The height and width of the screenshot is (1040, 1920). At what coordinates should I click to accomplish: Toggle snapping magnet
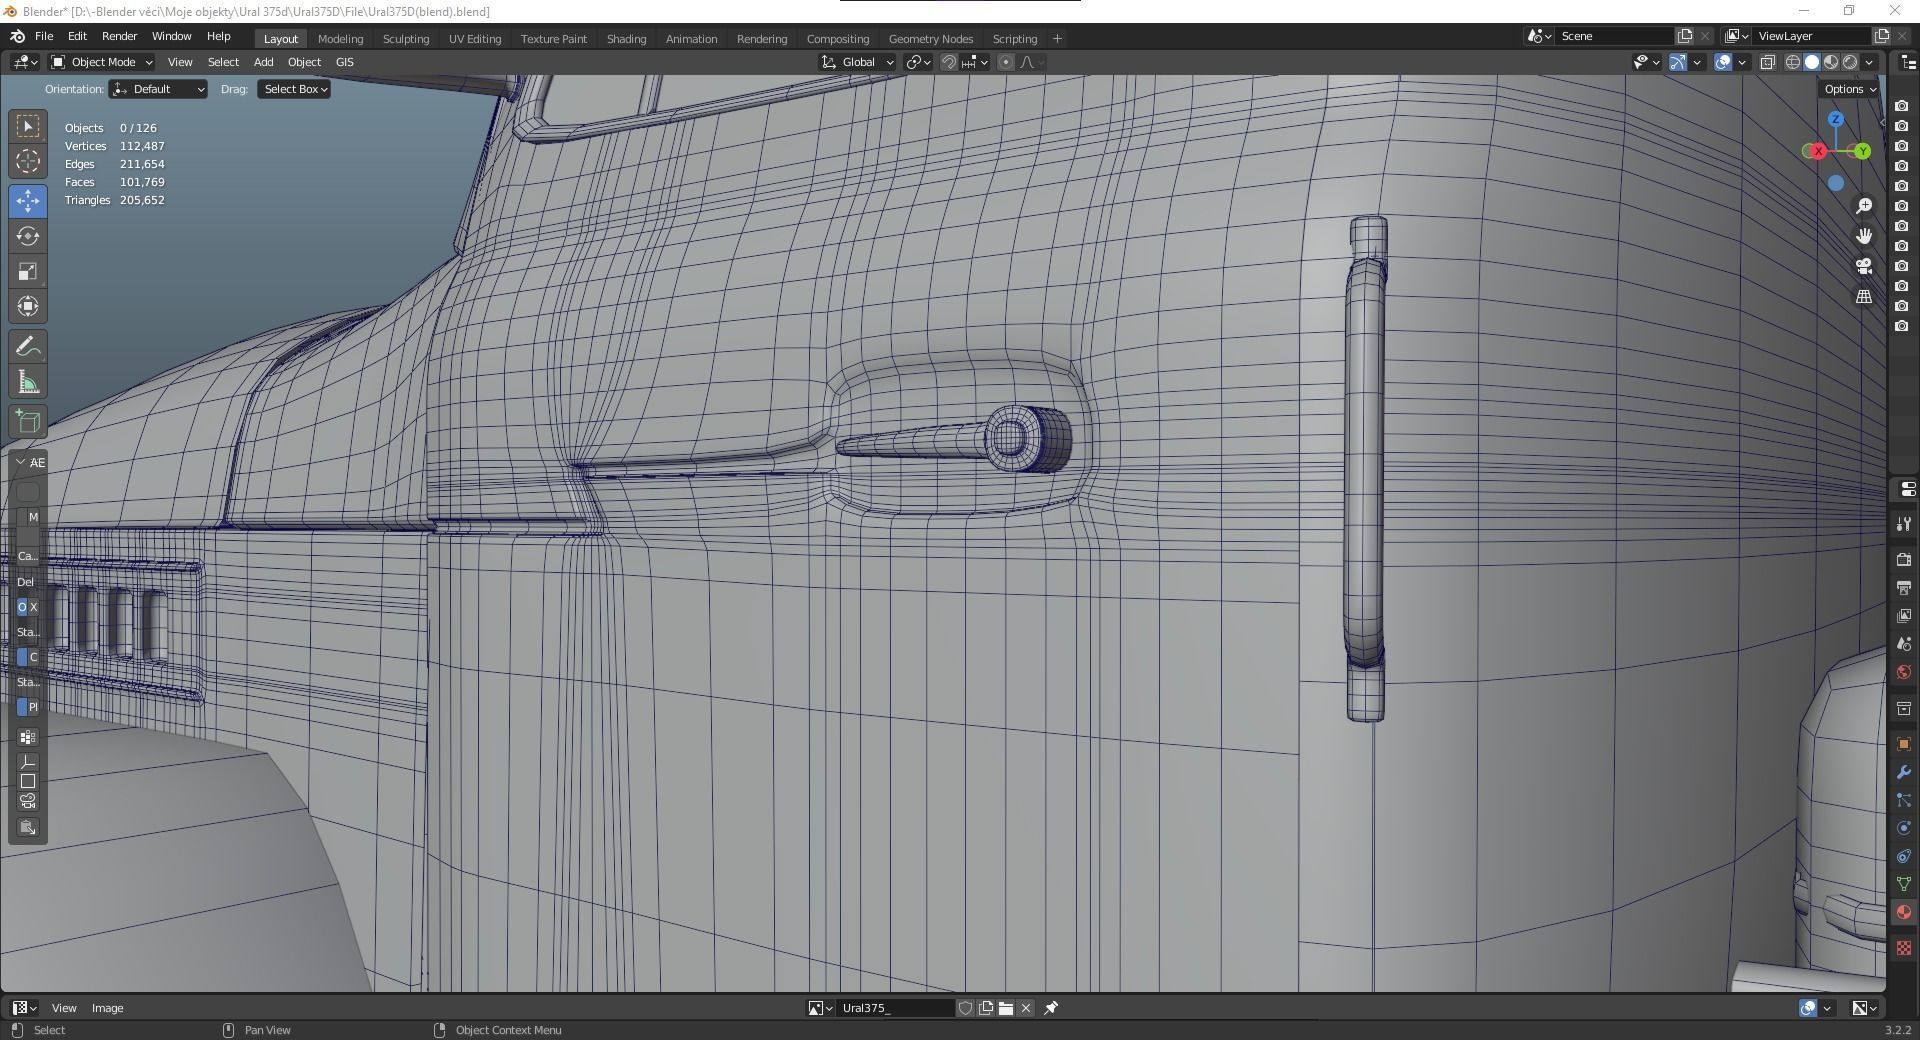949,62
